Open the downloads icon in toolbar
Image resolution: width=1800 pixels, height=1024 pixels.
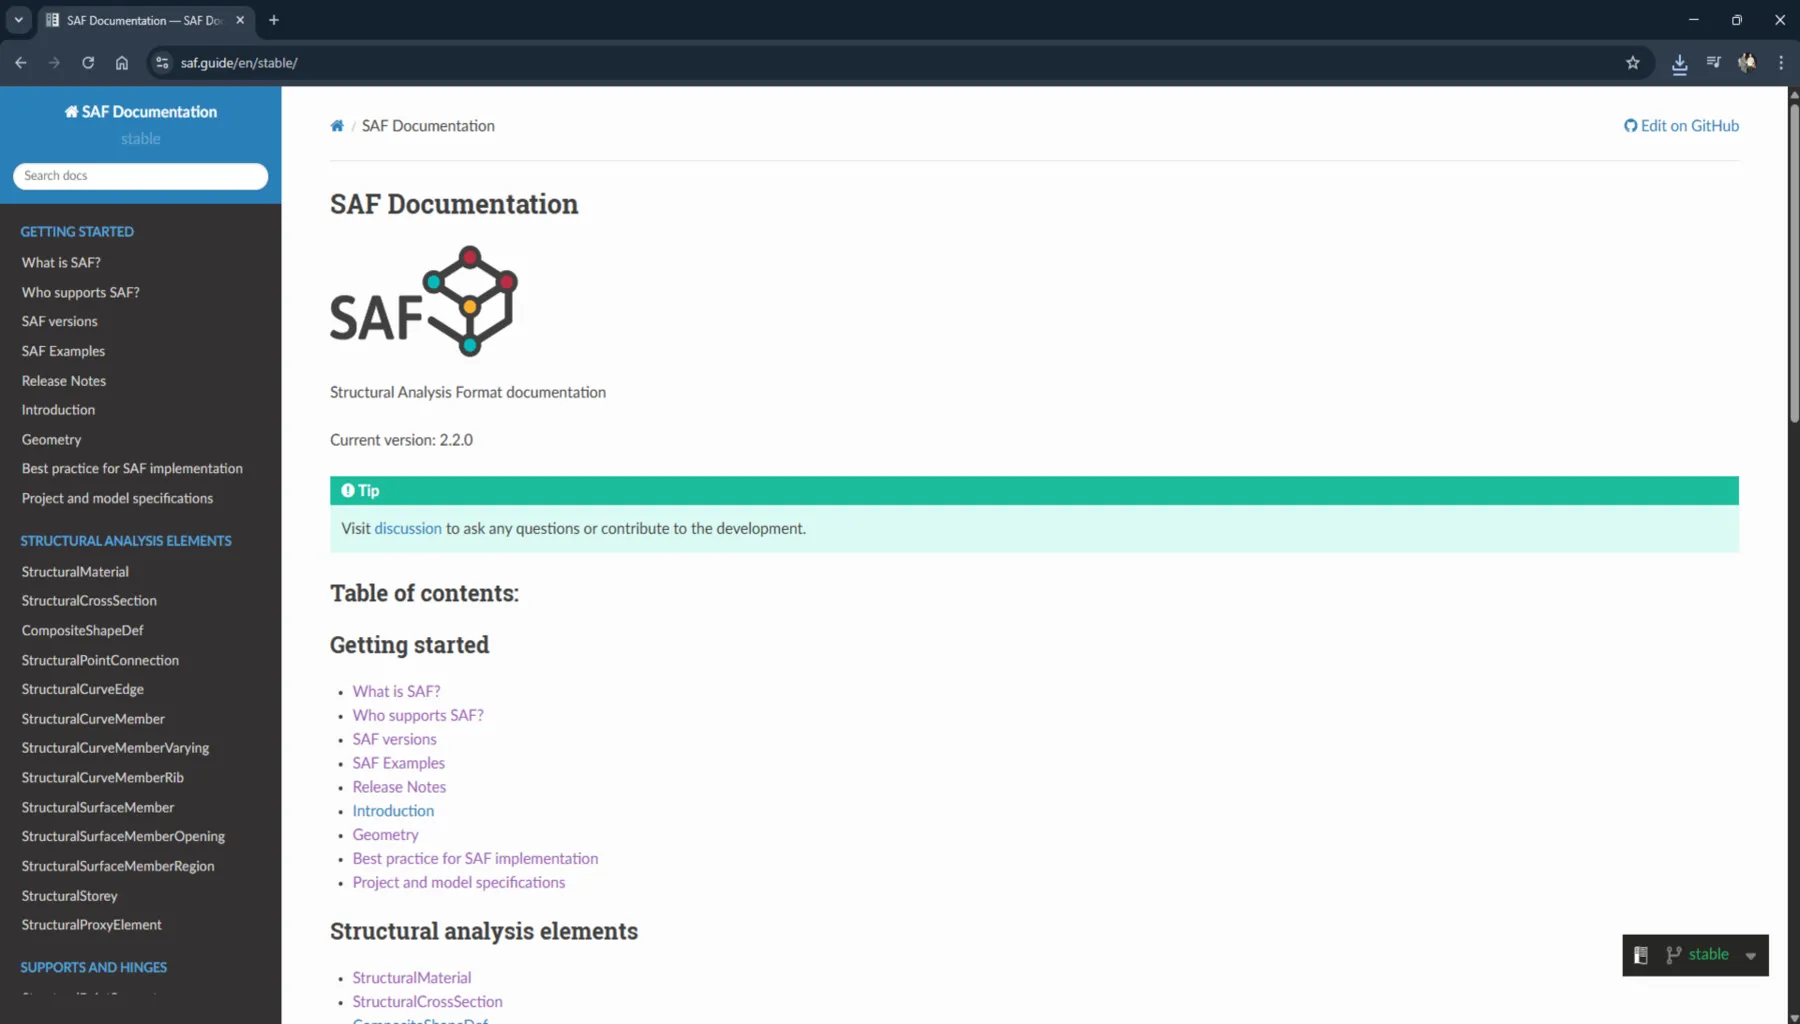pos(1680,63)
